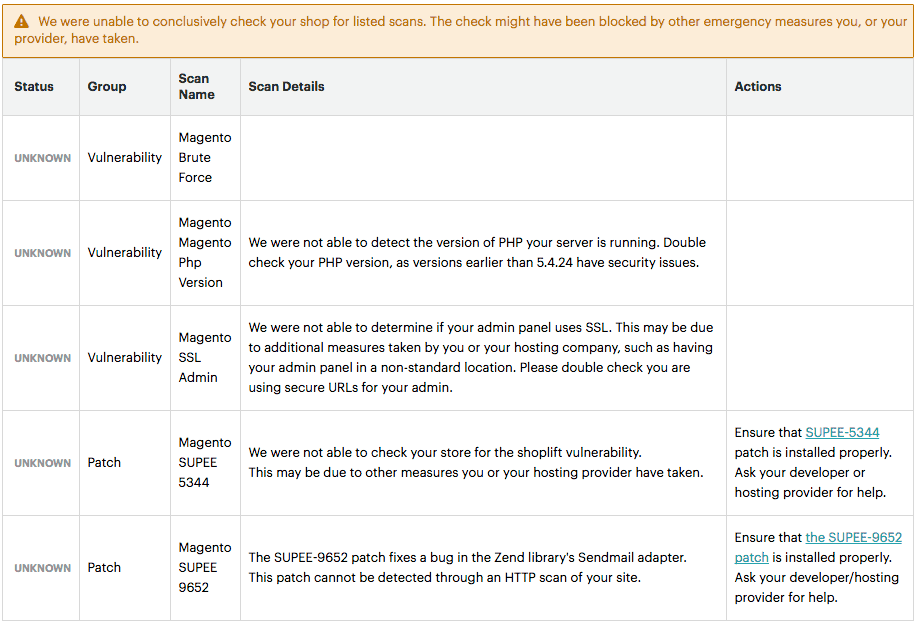
Task: Open the SUPEE-5344 patch link
Action: coord(842,433)
